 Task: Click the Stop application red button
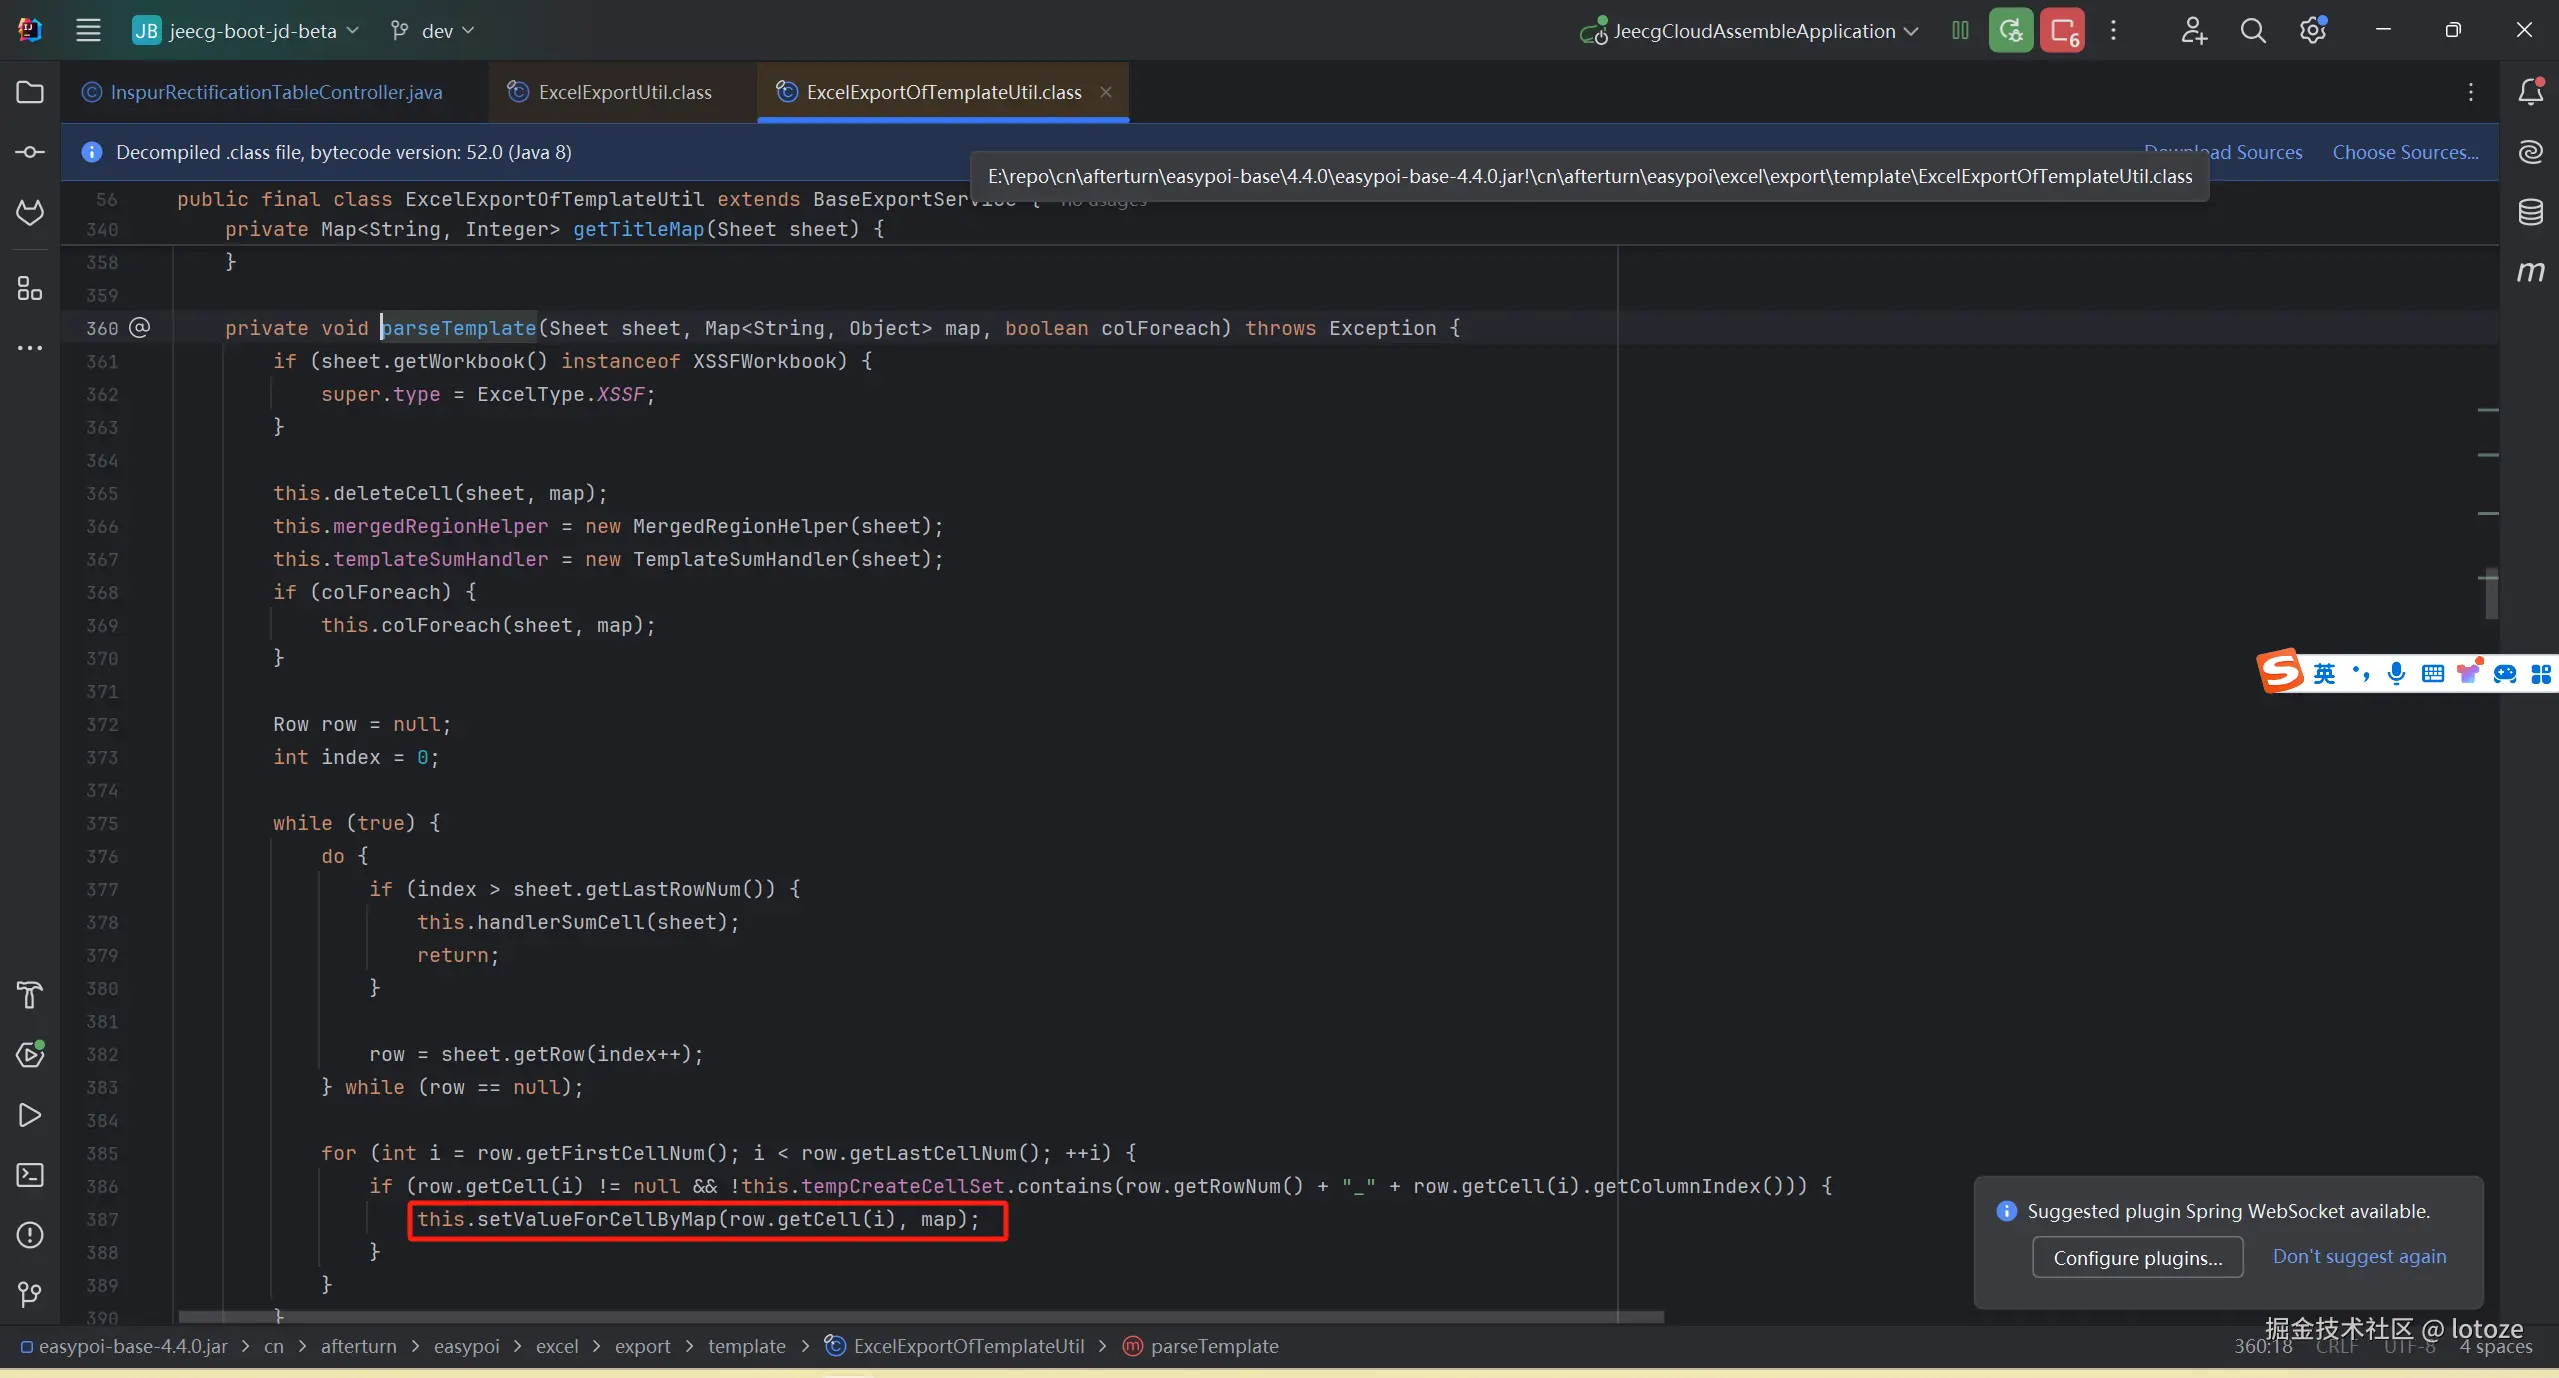pos(2062,31)
